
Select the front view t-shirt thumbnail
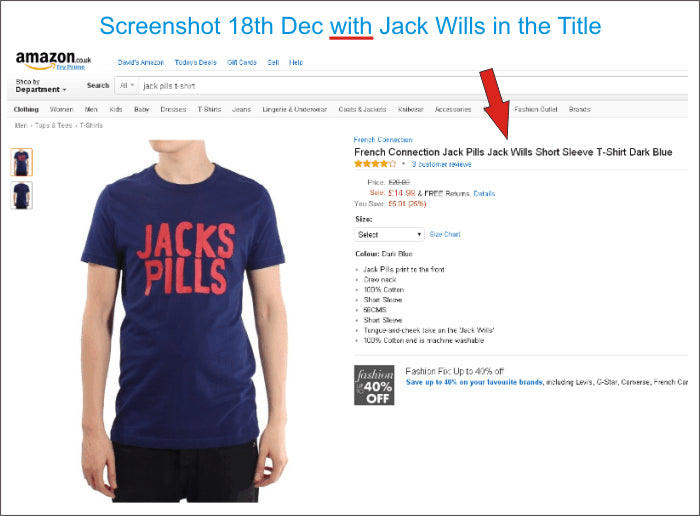pos(22,162)
